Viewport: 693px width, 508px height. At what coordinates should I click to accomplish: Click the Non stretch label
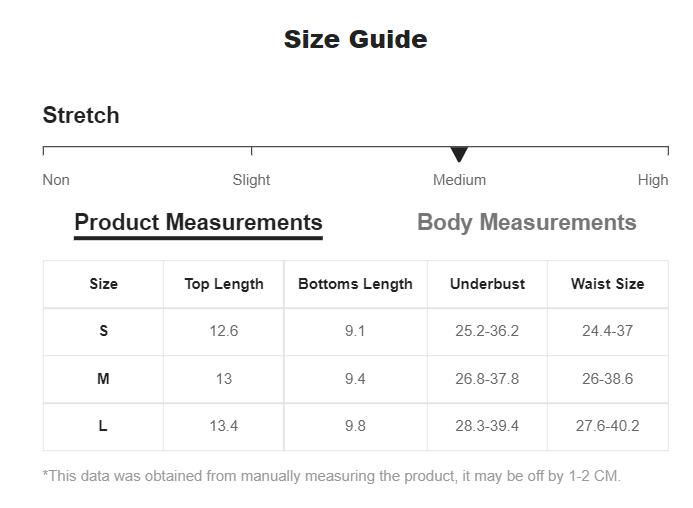(x=56, y=180)
